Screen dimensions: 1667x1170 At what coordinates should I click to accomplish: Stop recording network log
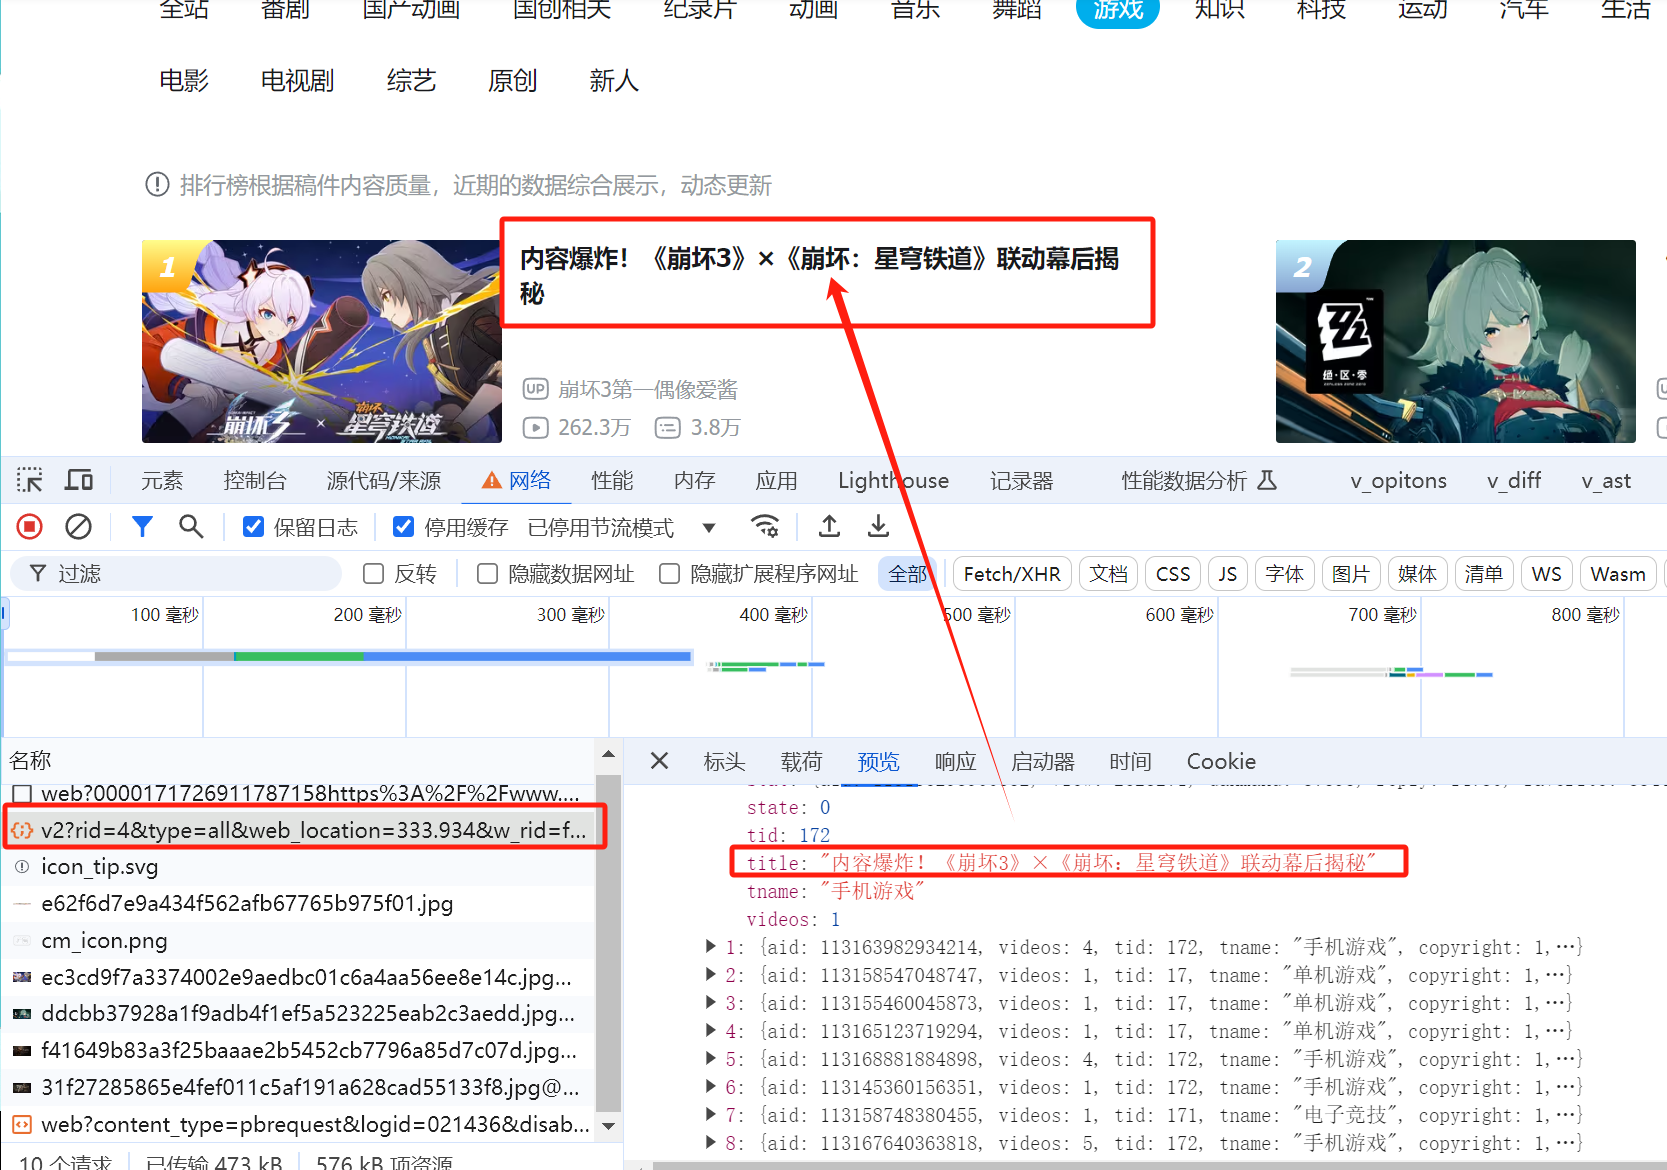[30, 527]
